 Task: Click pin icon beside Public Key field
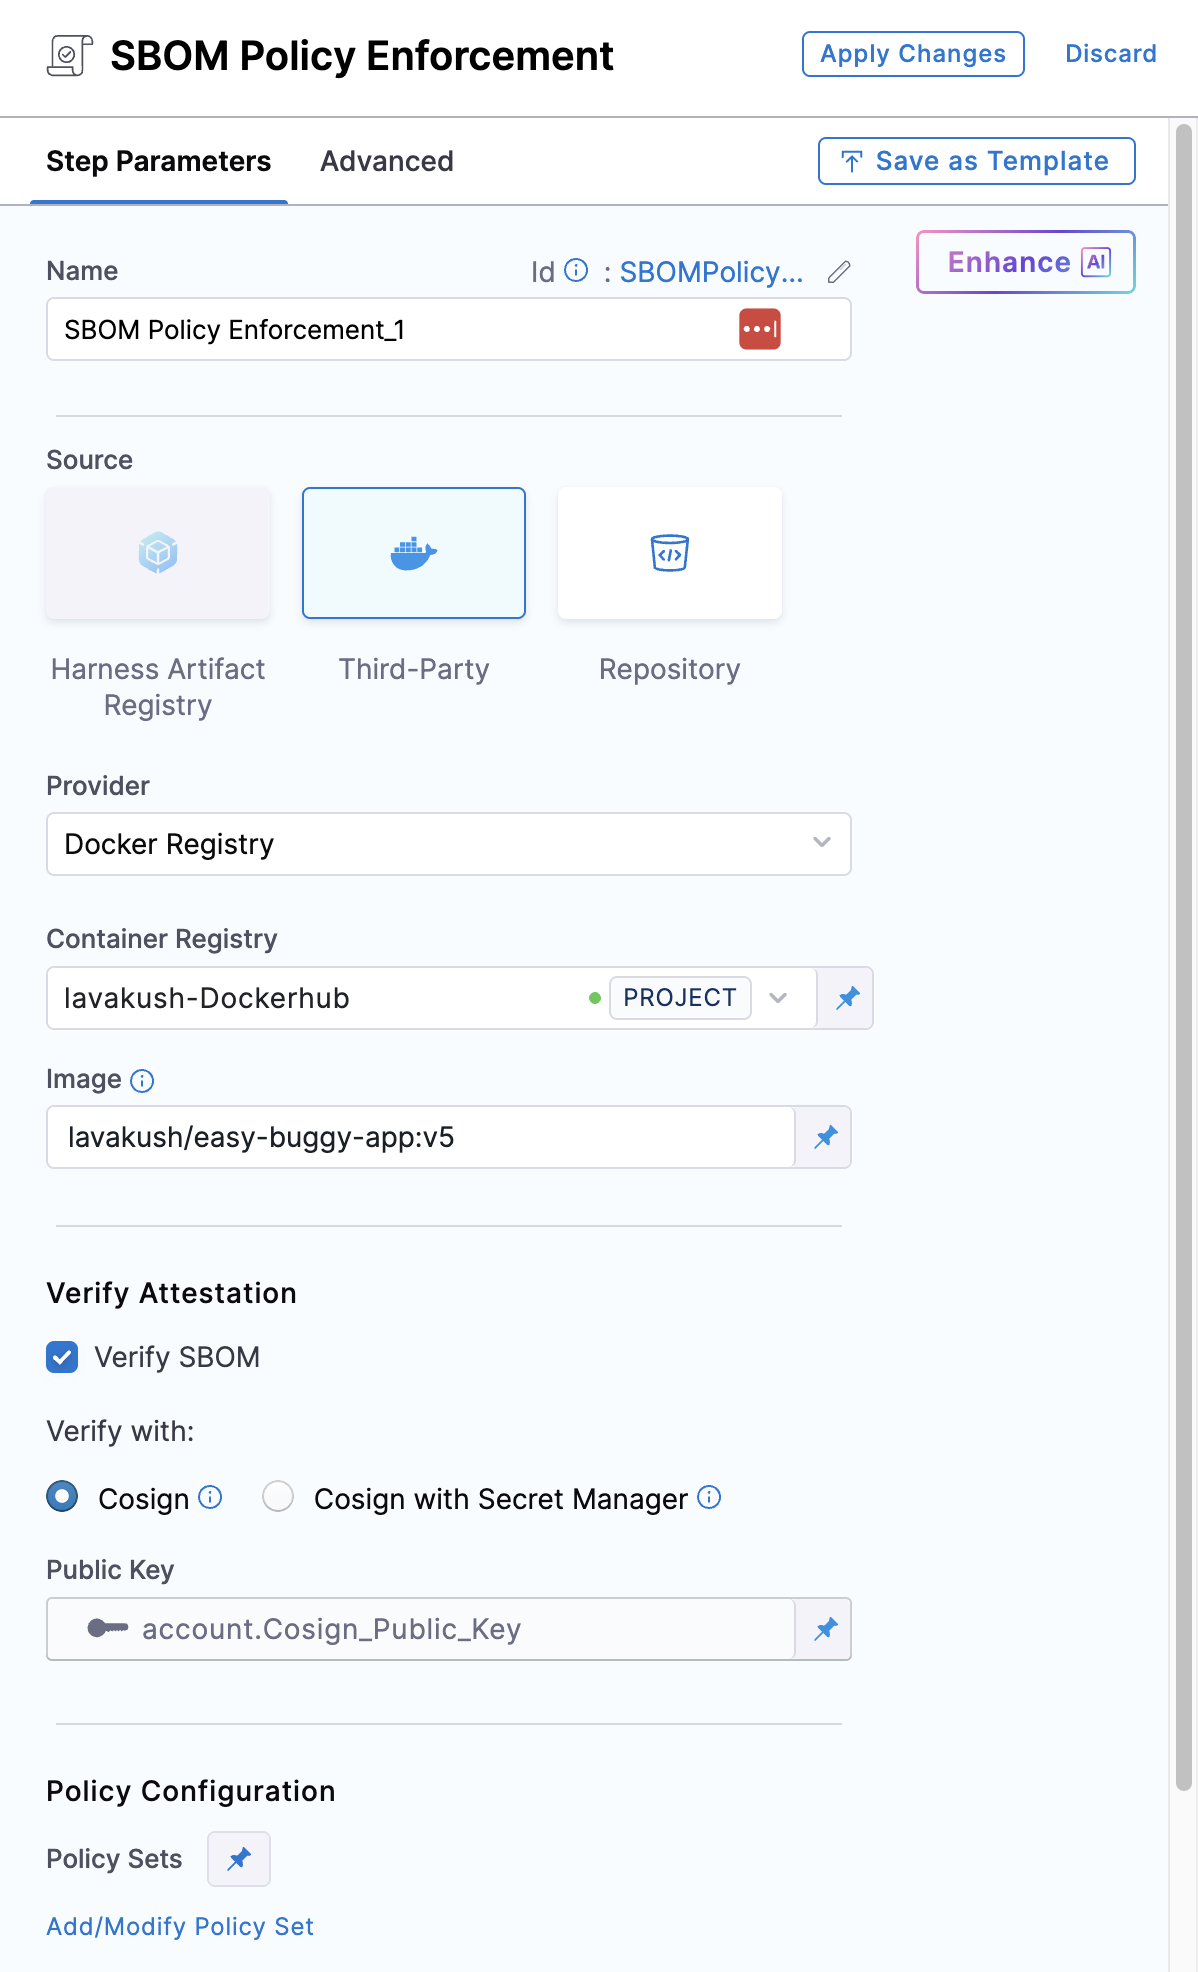tap(825, 1629)
